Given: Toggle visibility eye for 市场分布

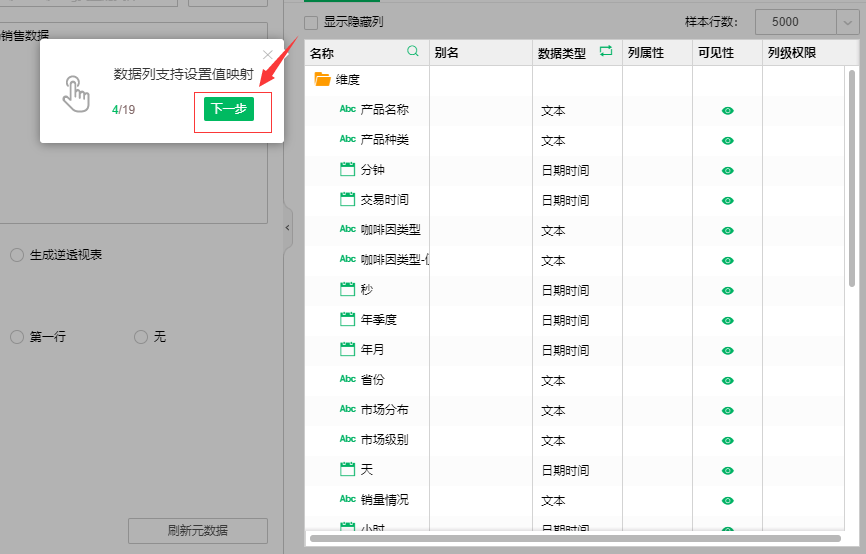Looking at the screenshot, I should (x=727, y=410).
